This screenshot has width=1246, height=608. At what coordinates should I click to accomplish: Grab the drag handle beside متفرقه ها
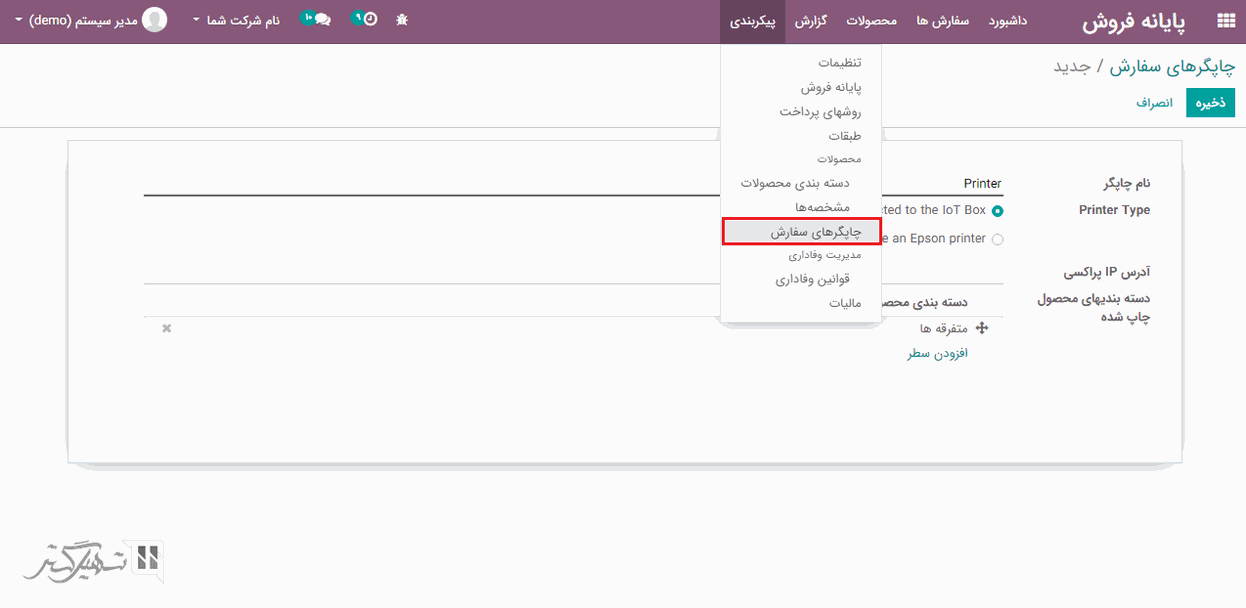(981, 328)
